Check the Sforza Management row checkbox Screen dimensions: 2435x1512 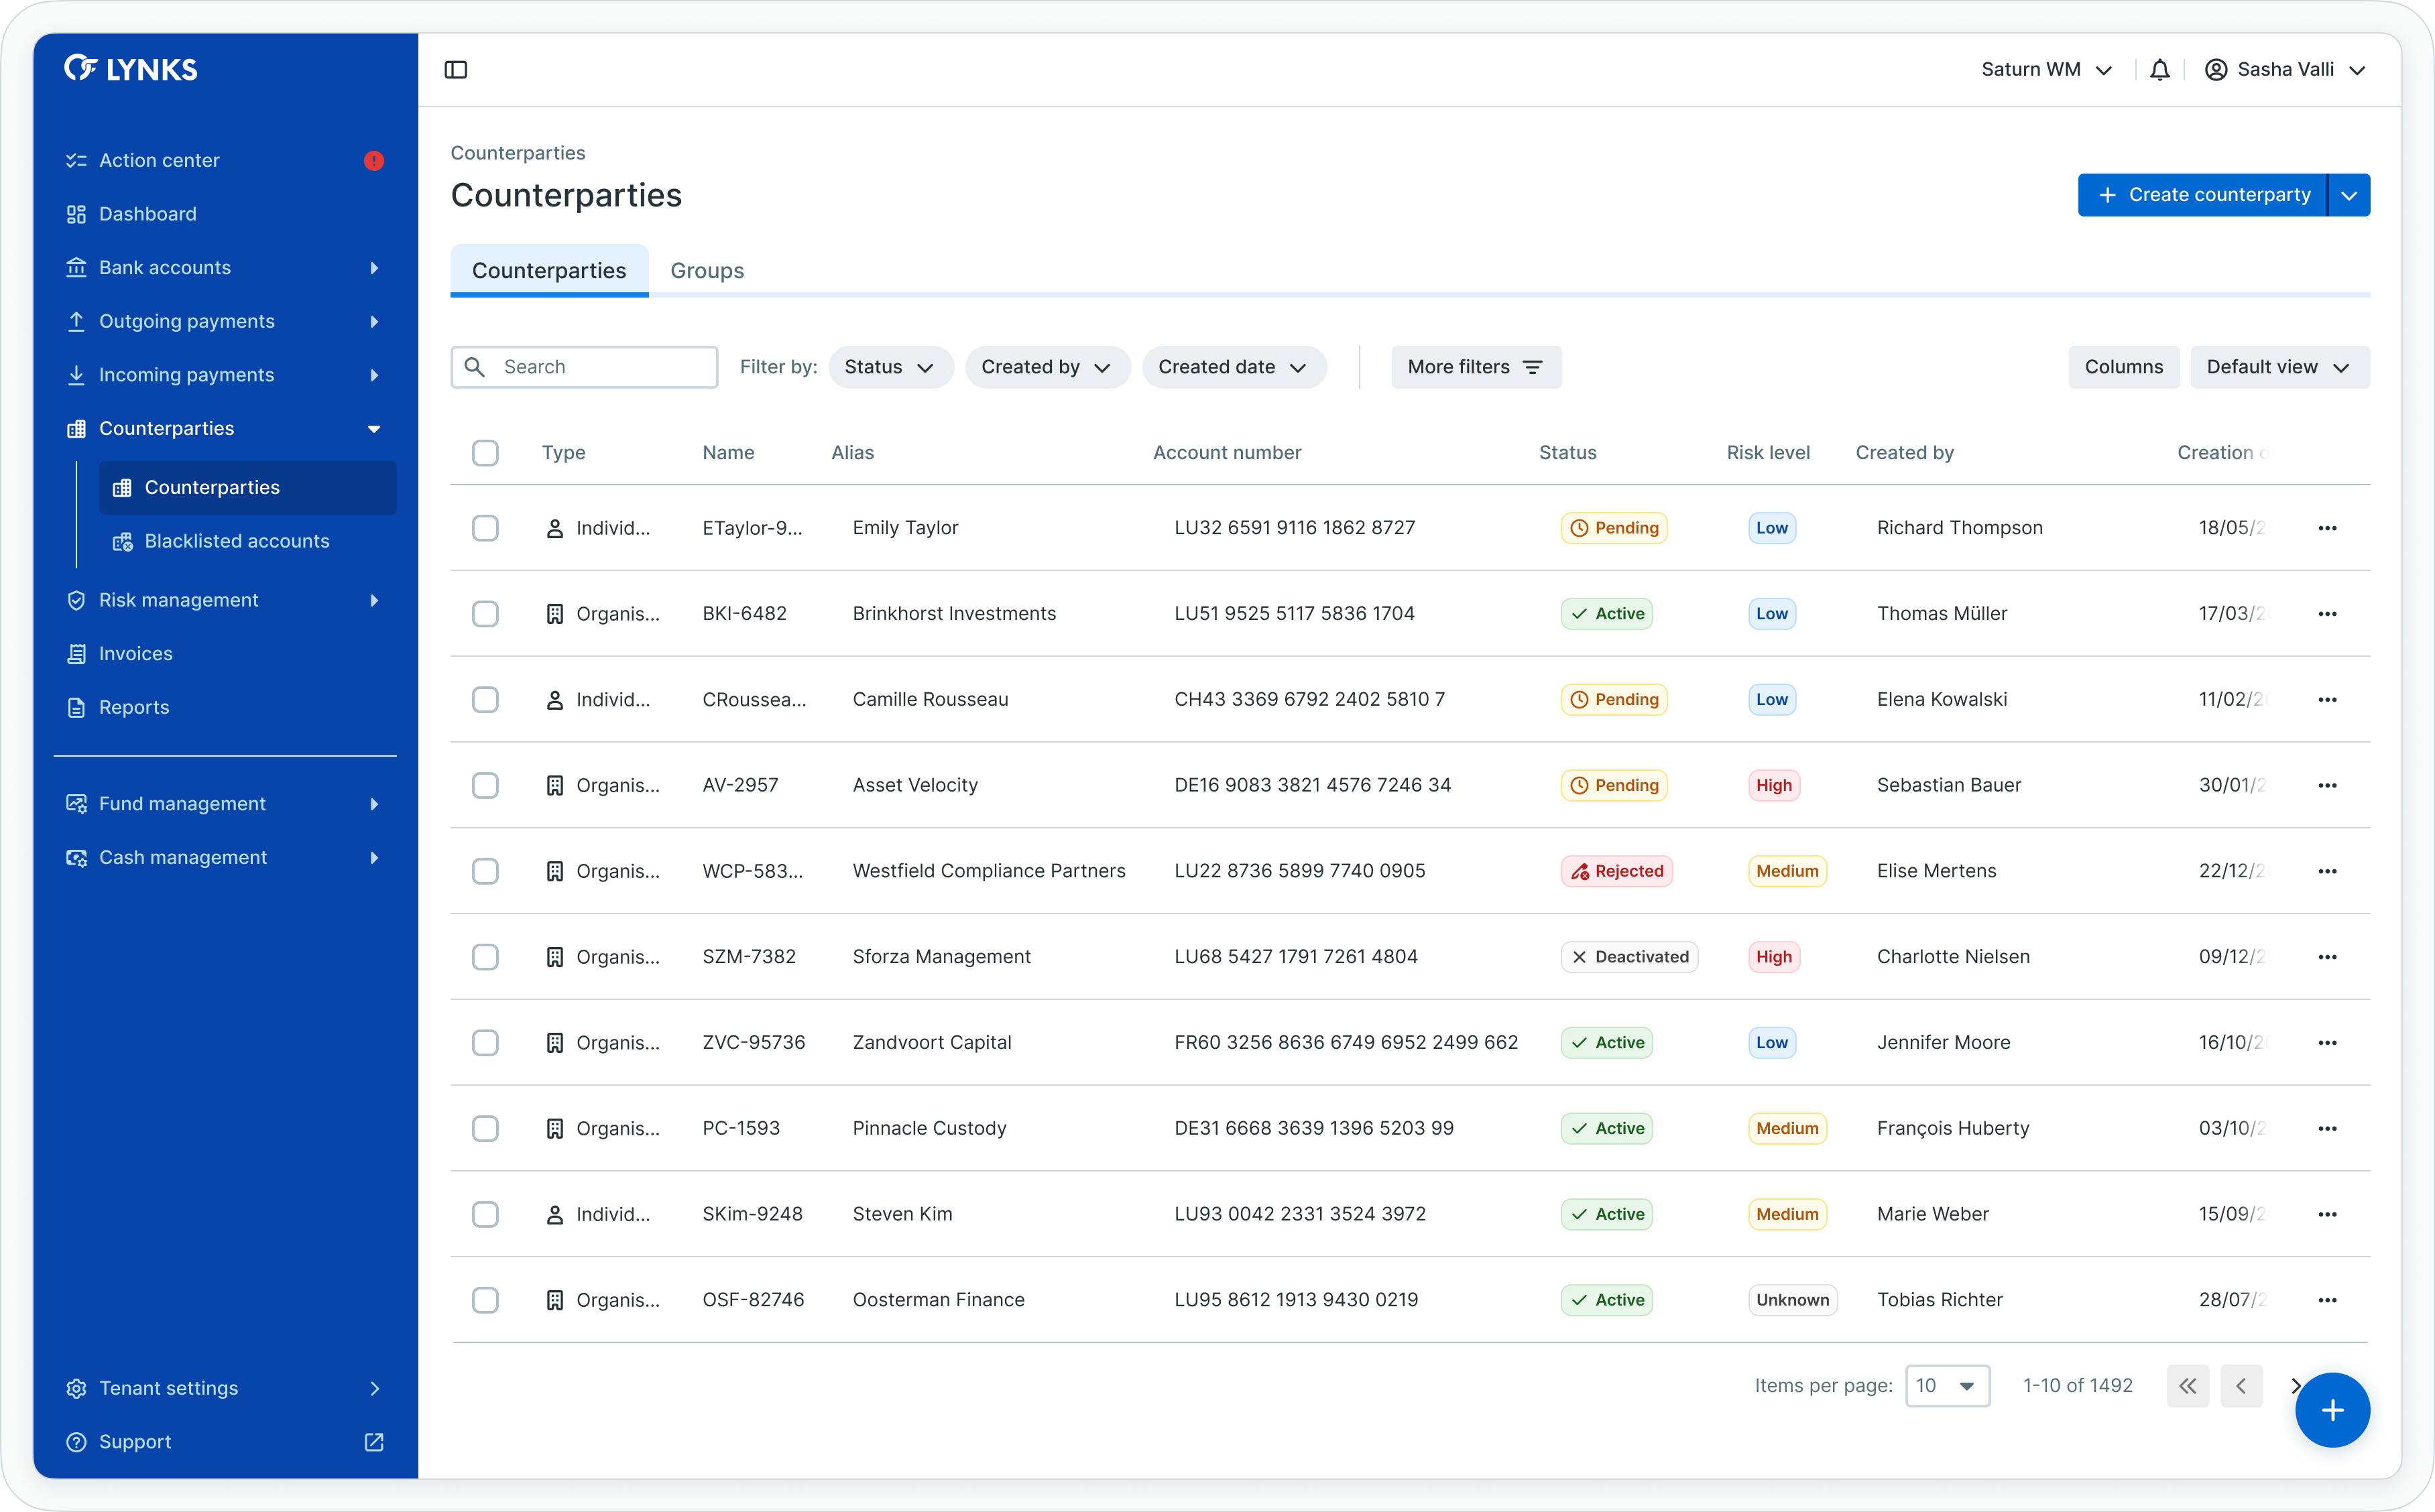pos(485,957)
